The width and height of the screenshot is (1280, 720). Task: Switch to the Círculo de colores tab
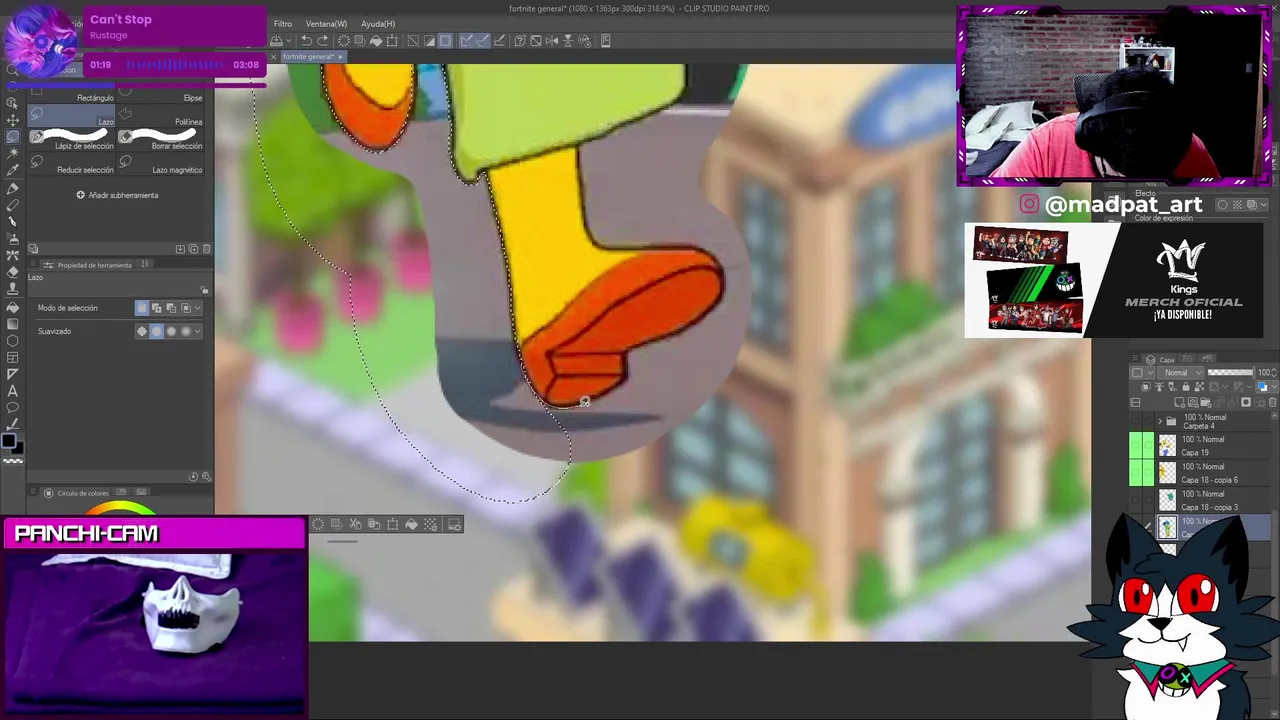(77, 493)
